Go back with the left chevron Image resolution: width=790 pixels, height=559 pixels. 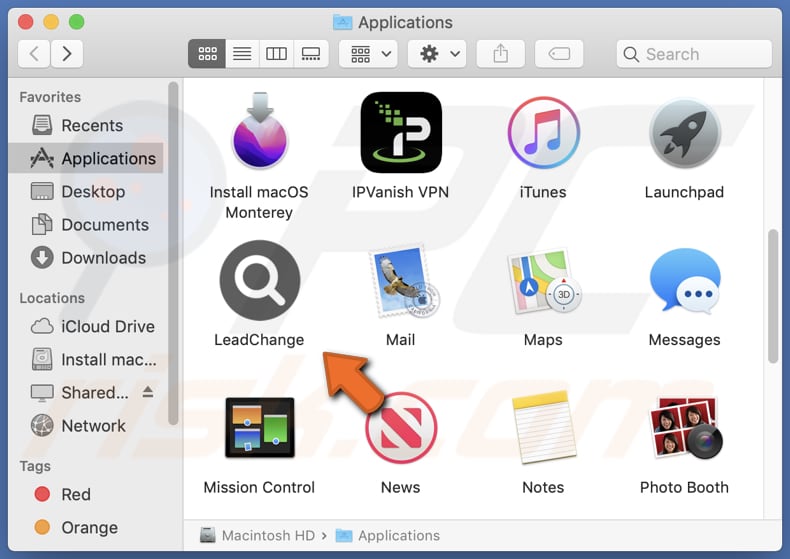tap(34, 53)
